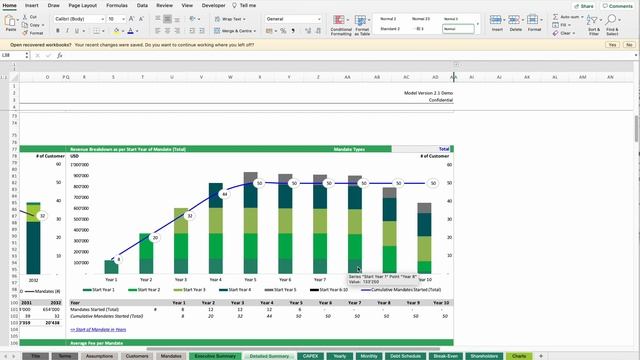Open Find & Select magnifier
Screen dimensions: 640x360
coord(612,25)
